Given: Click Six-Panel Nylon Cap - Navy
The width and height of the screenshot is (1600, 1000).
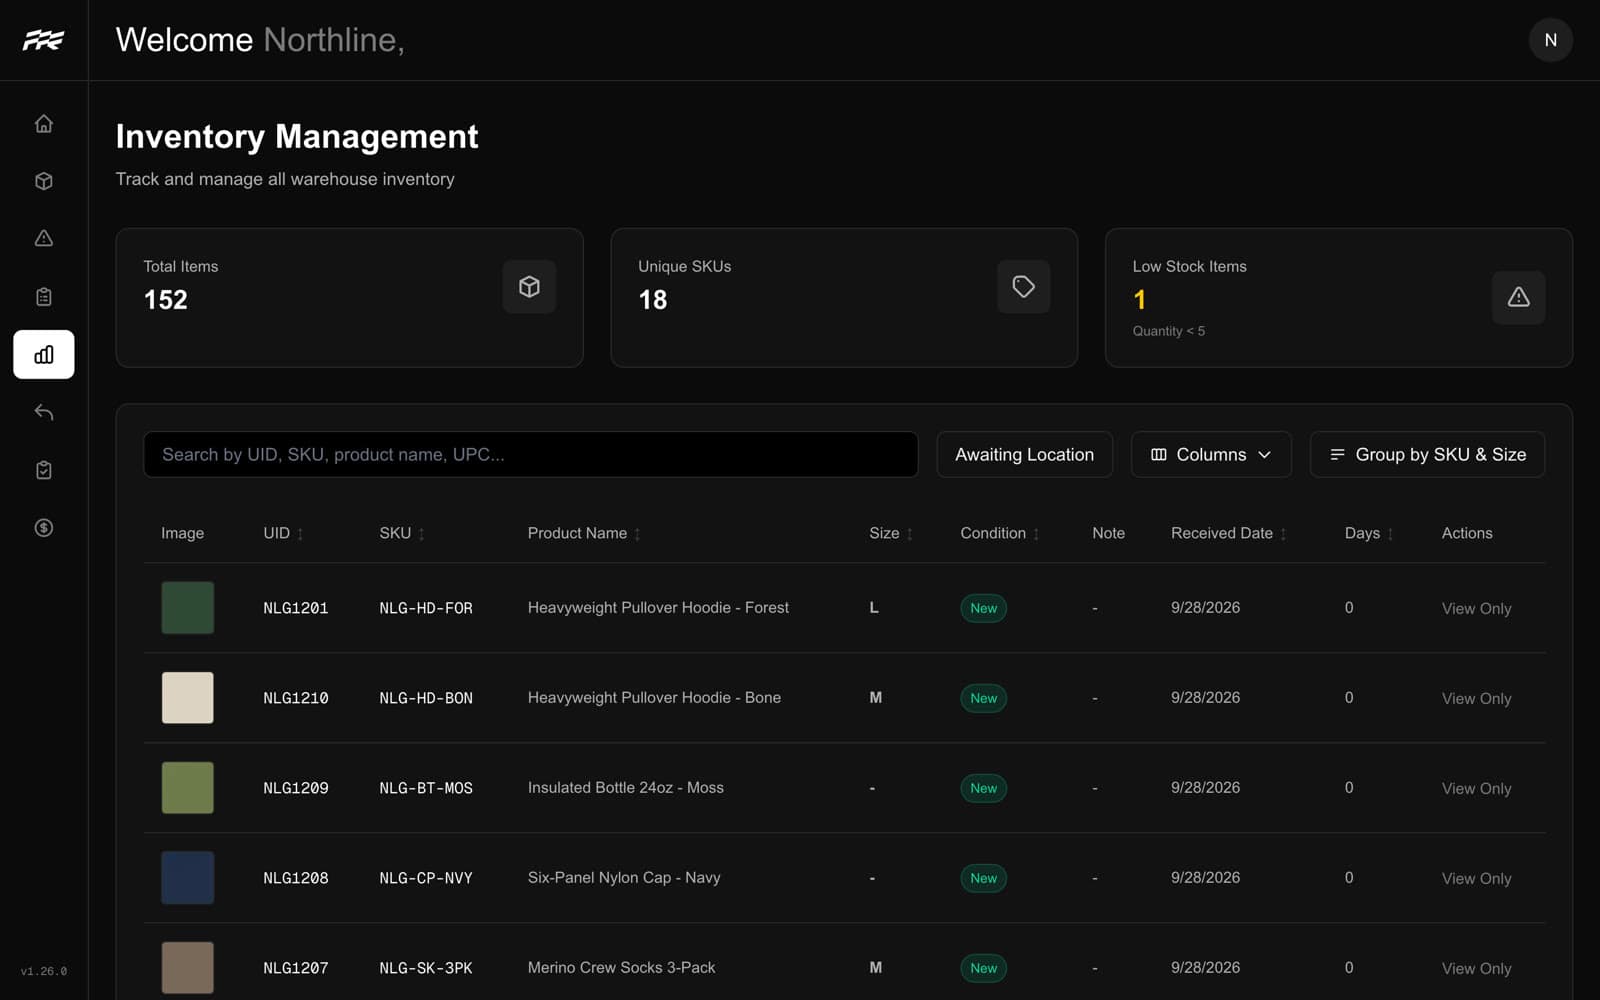Looking at the screenshot, I should (x=624, y=877).
